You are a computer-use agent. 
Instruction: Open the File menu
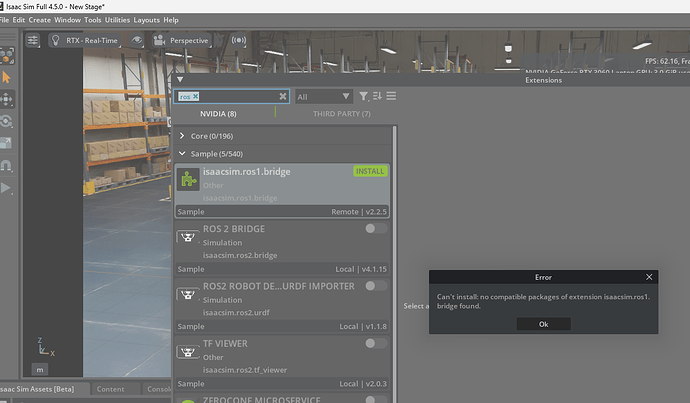pyautogui.click(x=4, y=20)
